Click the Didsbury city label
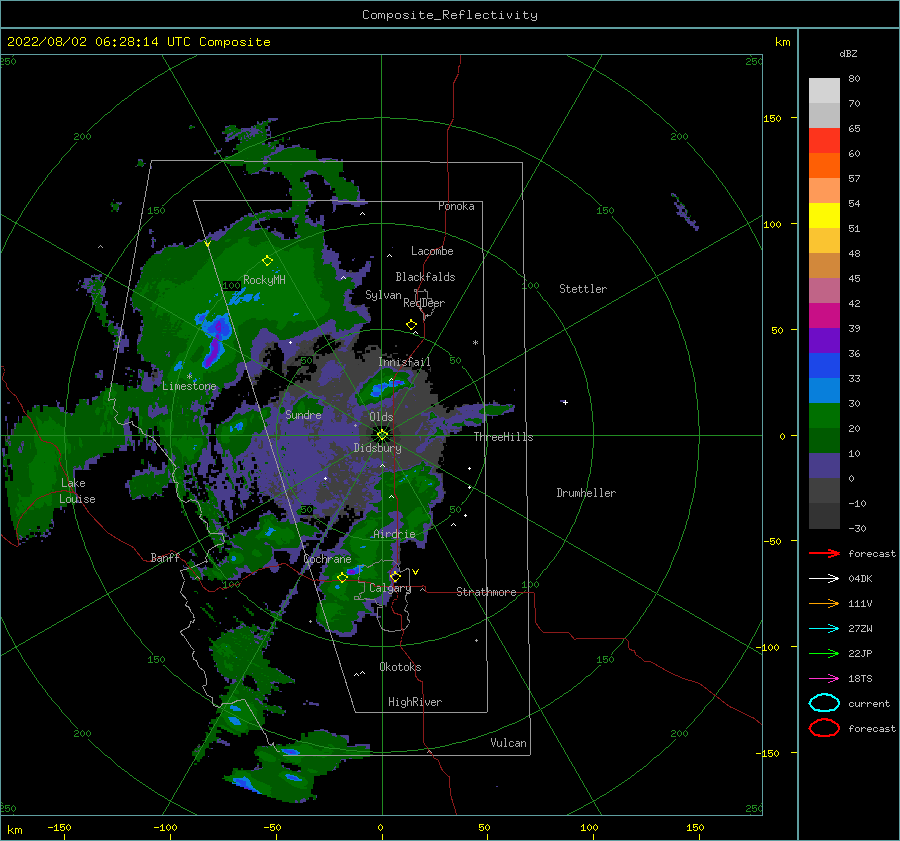 tap(377, 448)
